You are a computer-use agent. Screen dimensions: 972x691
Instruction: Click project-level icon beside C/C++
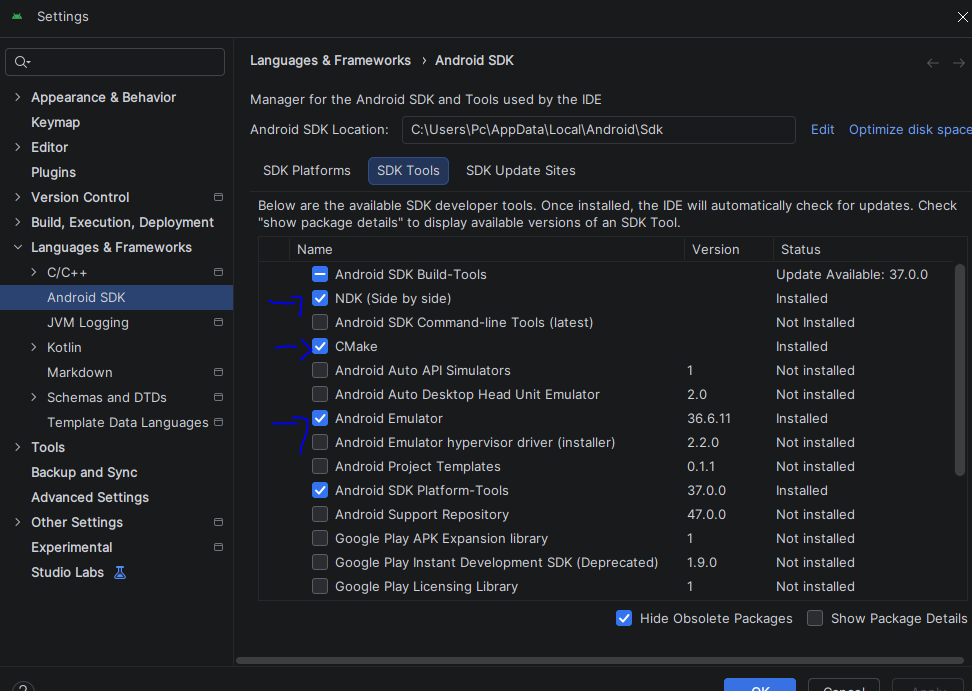pyautogui.click(x=218, y=272)
